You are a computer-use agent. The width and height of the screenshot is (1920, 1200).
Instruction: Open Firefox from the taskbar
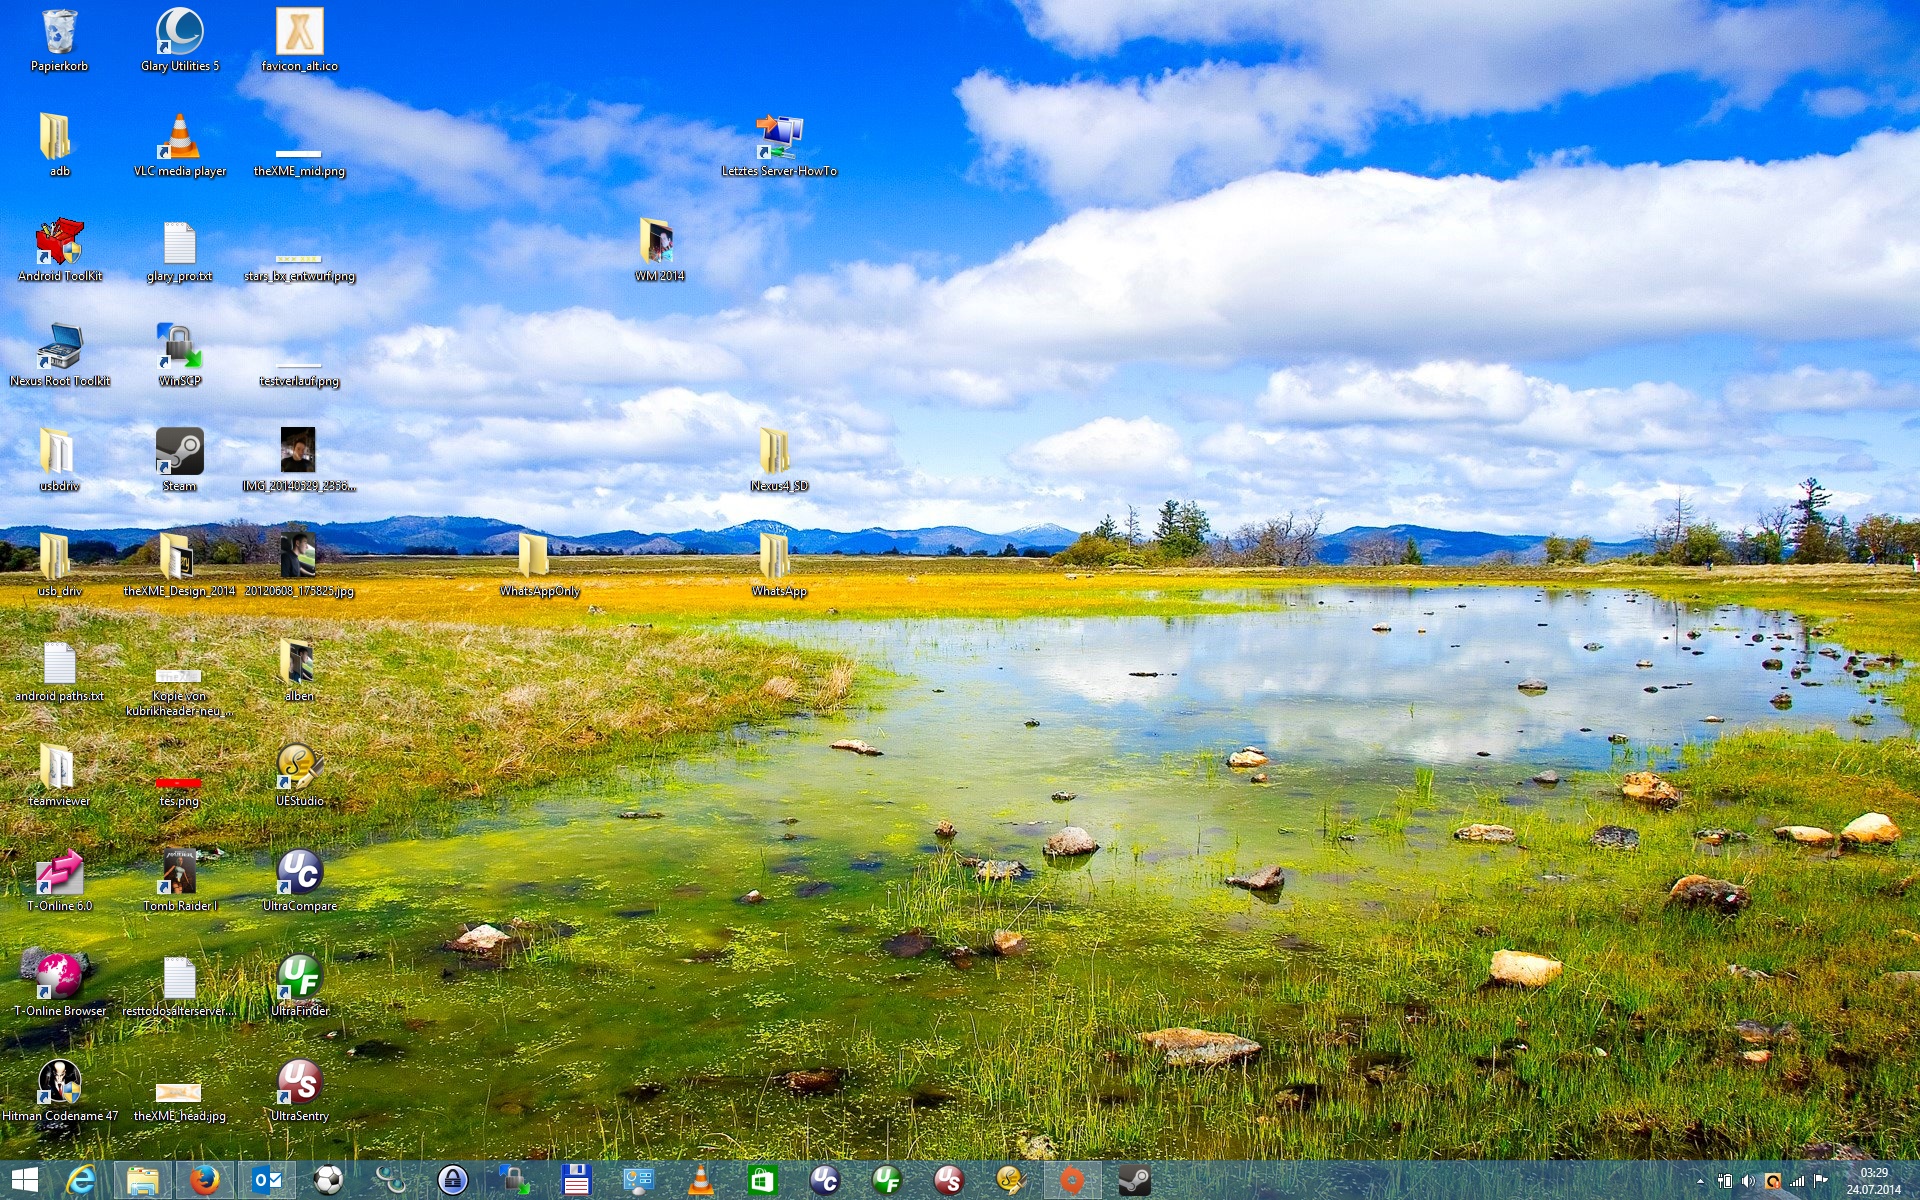204,1180
